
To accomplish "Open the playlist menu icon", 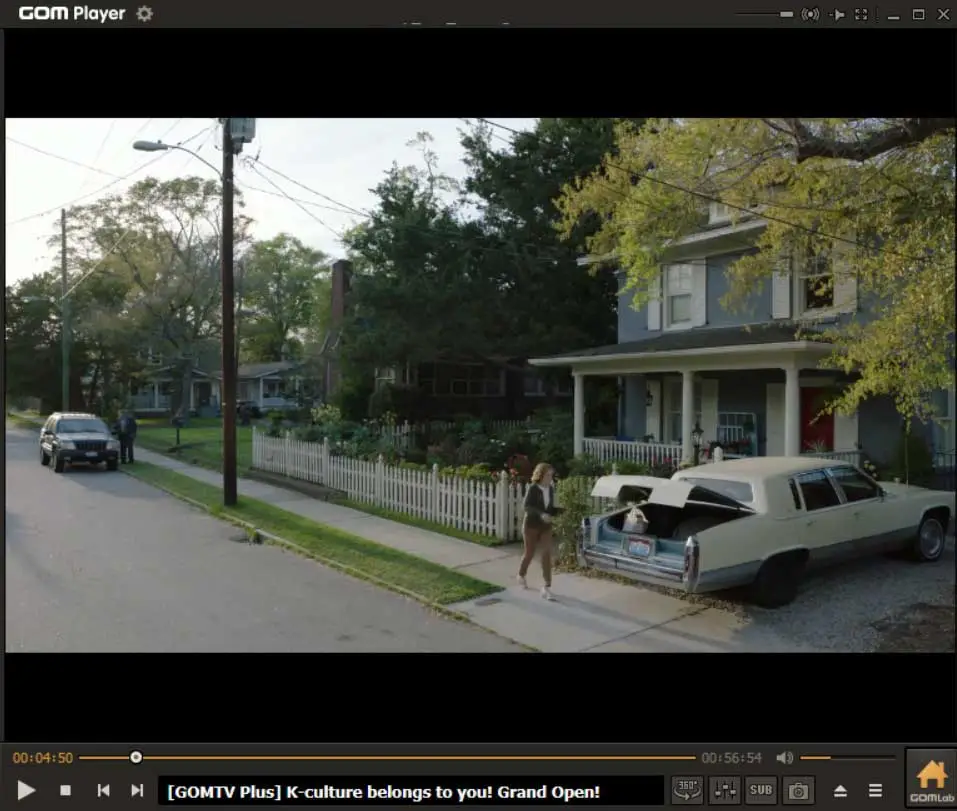I will (x=875, y=791).
